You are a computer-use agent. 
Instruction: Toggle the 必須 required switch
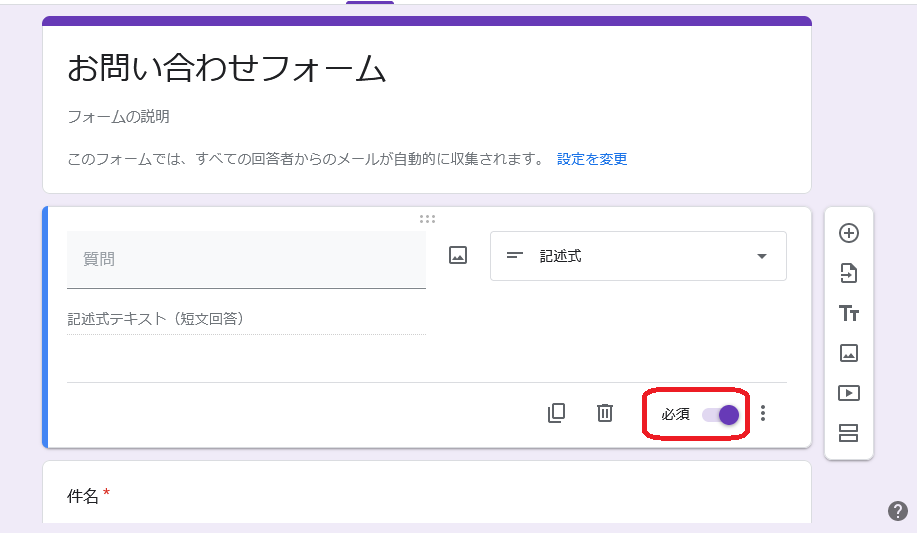720,415
